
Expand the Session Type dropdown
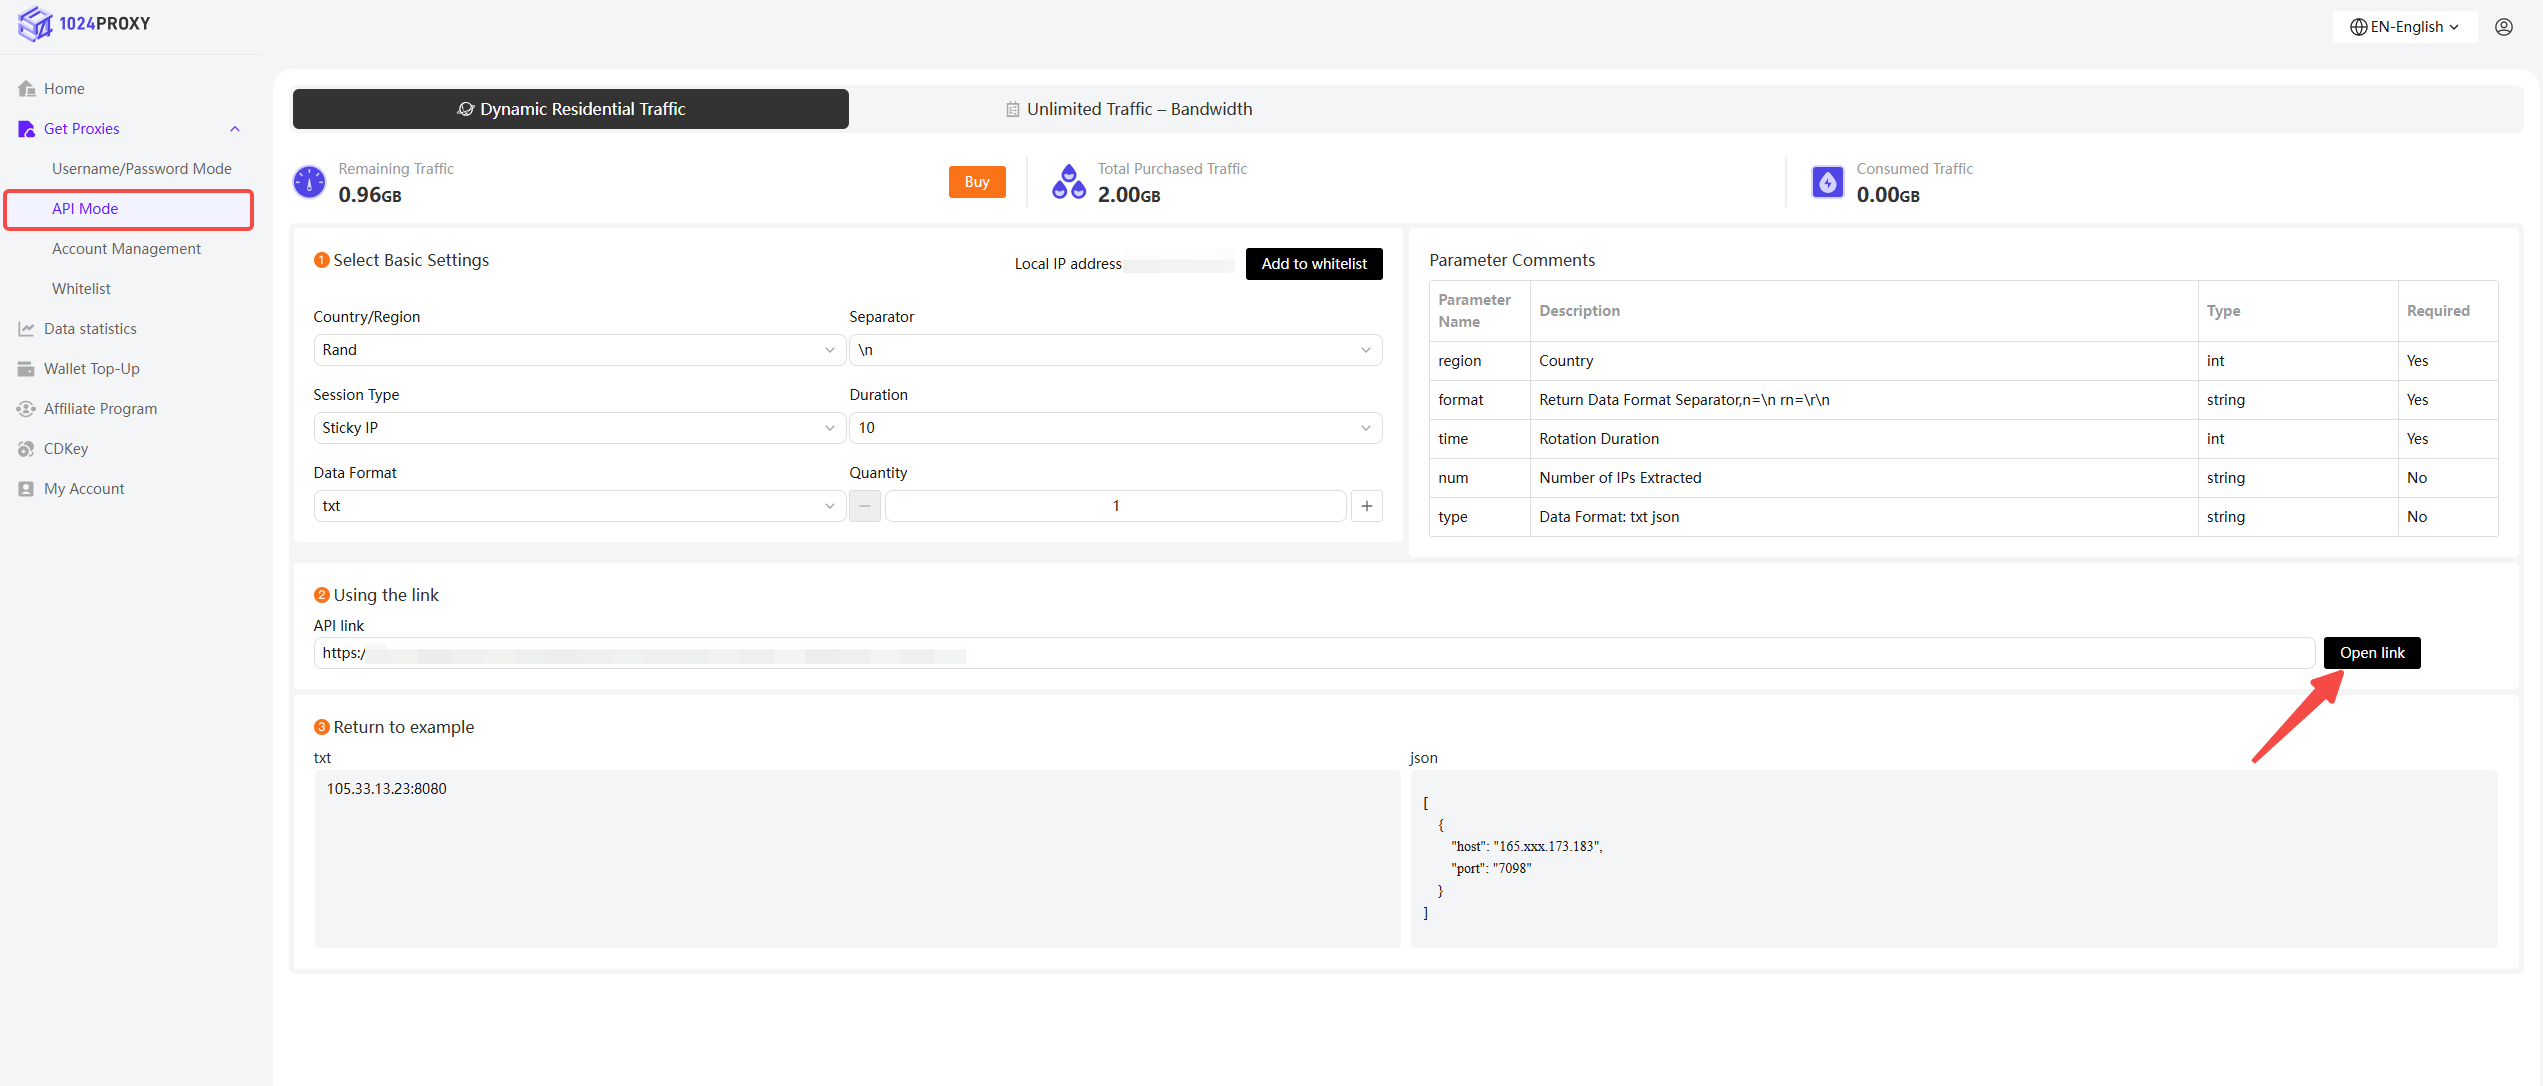[x=578, y=428]
